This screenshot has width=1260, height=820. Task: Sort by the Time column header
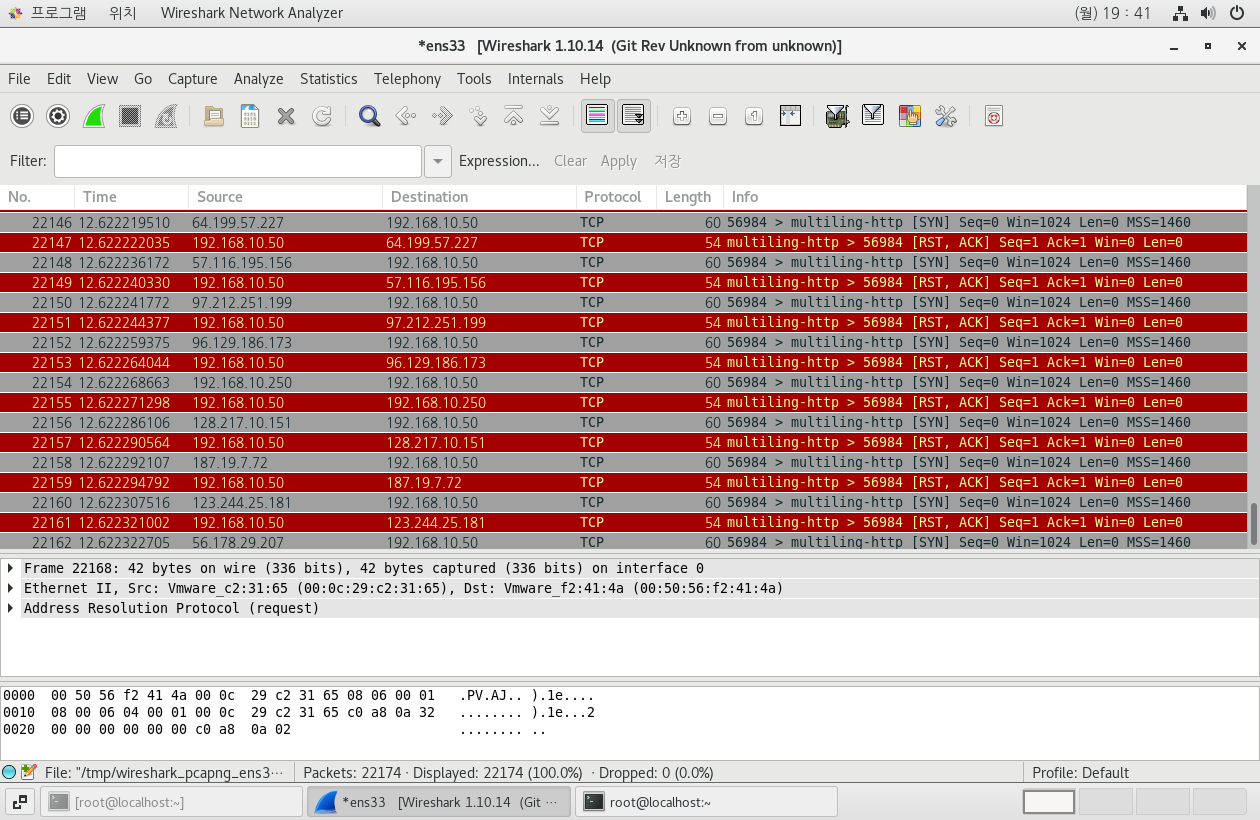(131, 197)
